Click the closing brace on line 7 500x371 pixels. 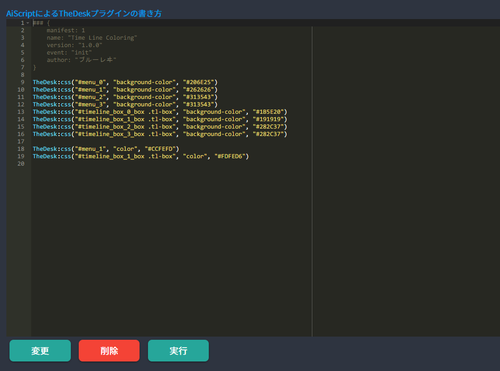click(x=34, y=67)
